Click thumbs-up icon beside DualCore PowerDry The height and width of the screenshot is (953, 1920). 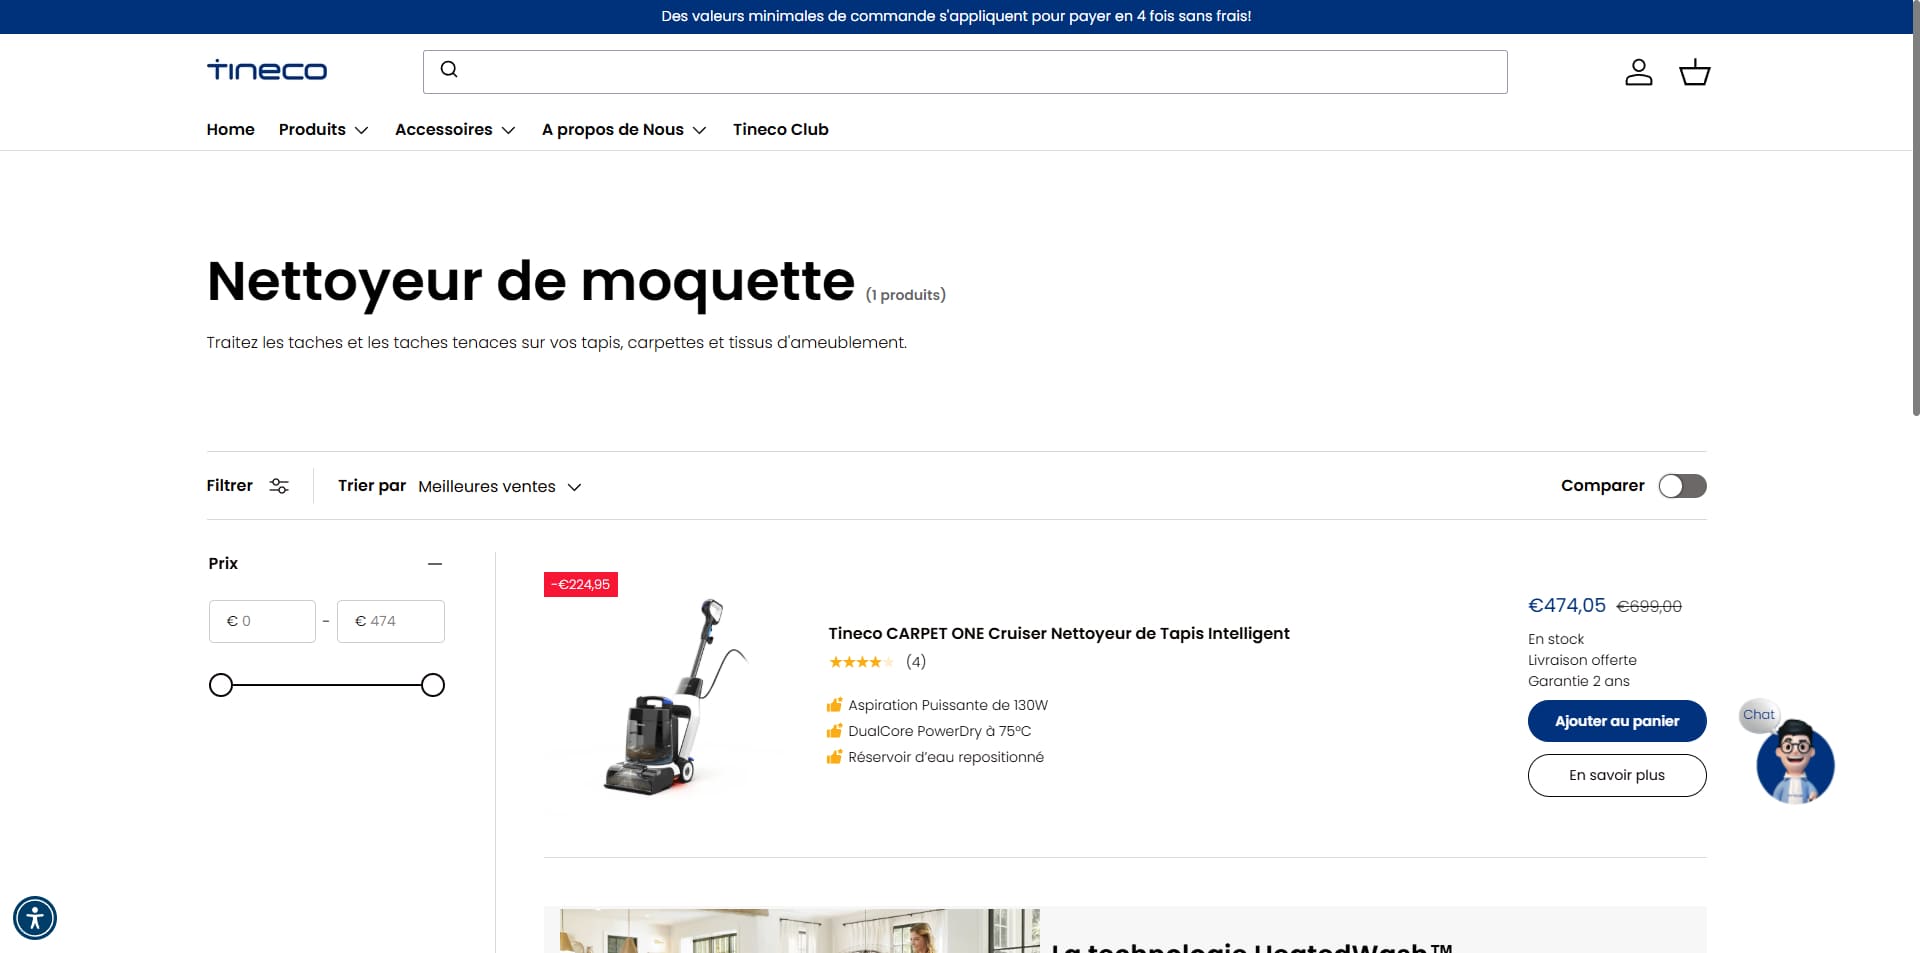click(x=834, y=731)
